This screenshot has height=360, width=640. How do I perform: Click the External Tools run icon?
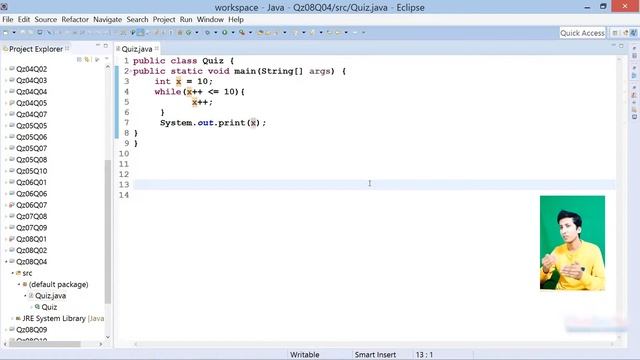click(242, 33)
